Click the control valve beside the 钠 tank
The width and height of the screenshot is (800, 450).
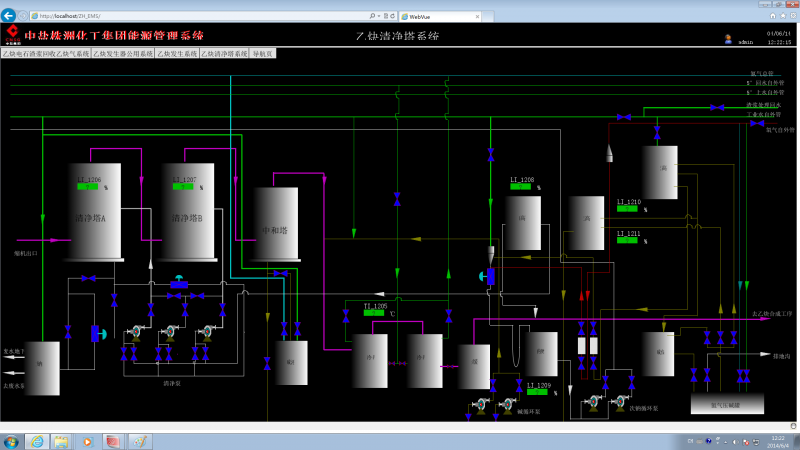(98, 334)
